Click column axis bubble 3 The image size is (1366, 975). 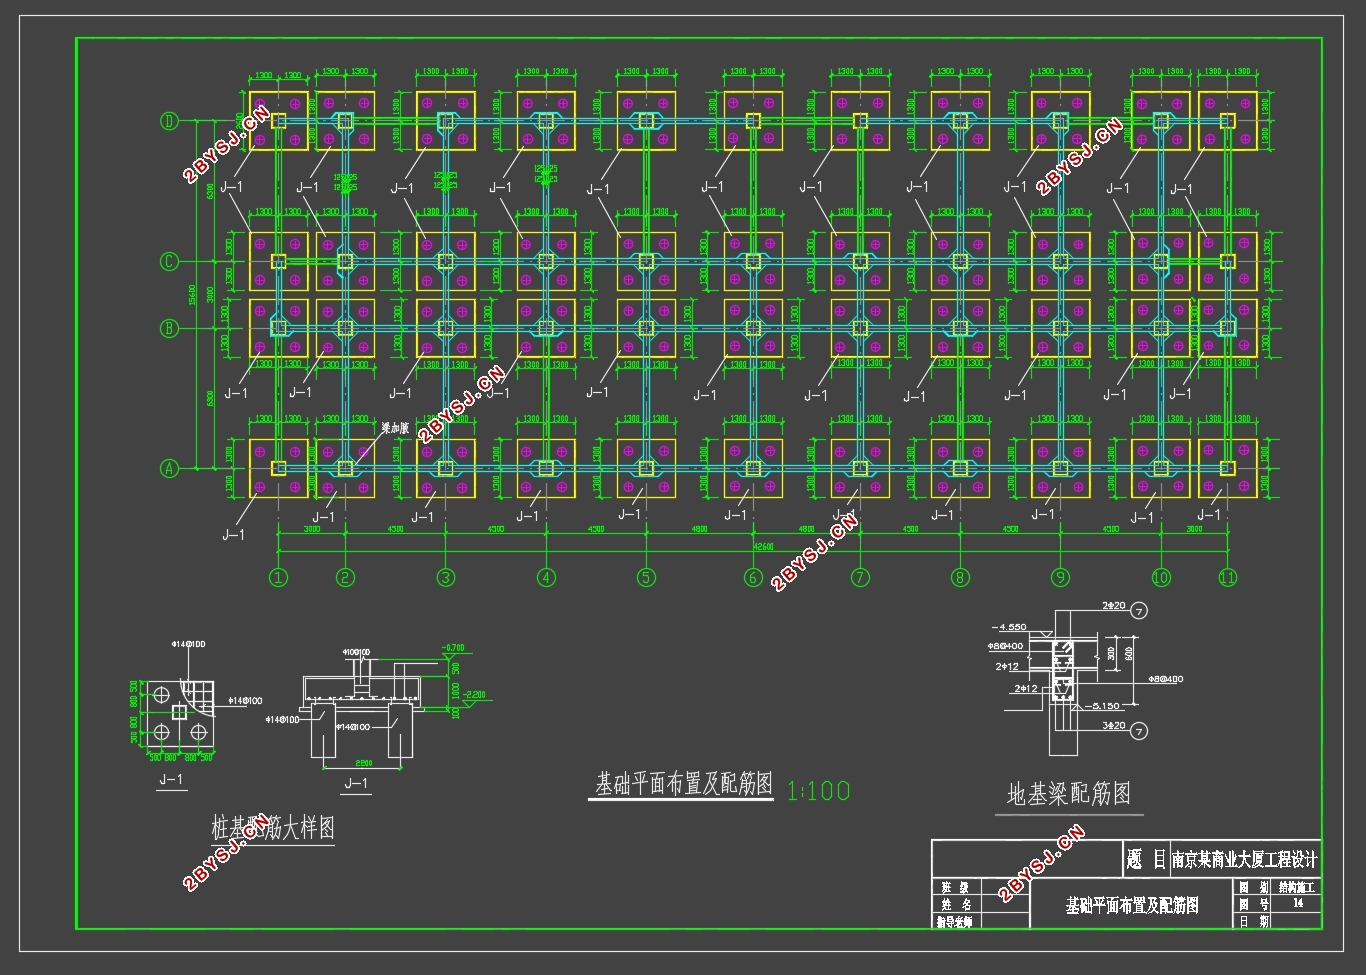(445, 577)
